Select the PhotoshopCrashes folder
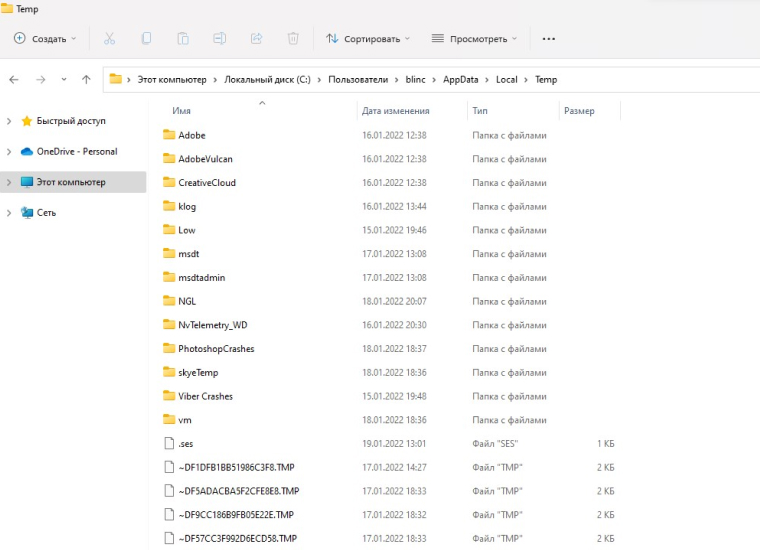The height and width of the screenshot is (550, 760). [x=216, y=349]
